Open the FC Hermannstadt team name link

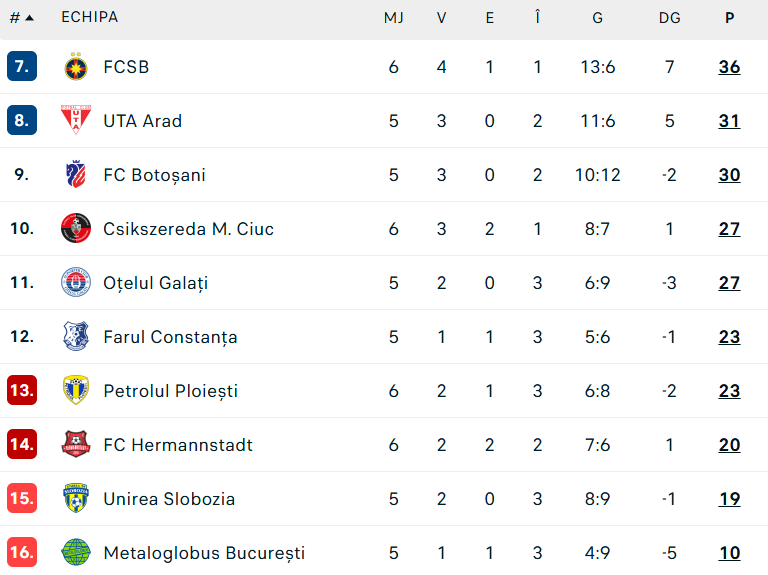coord(178,445)
